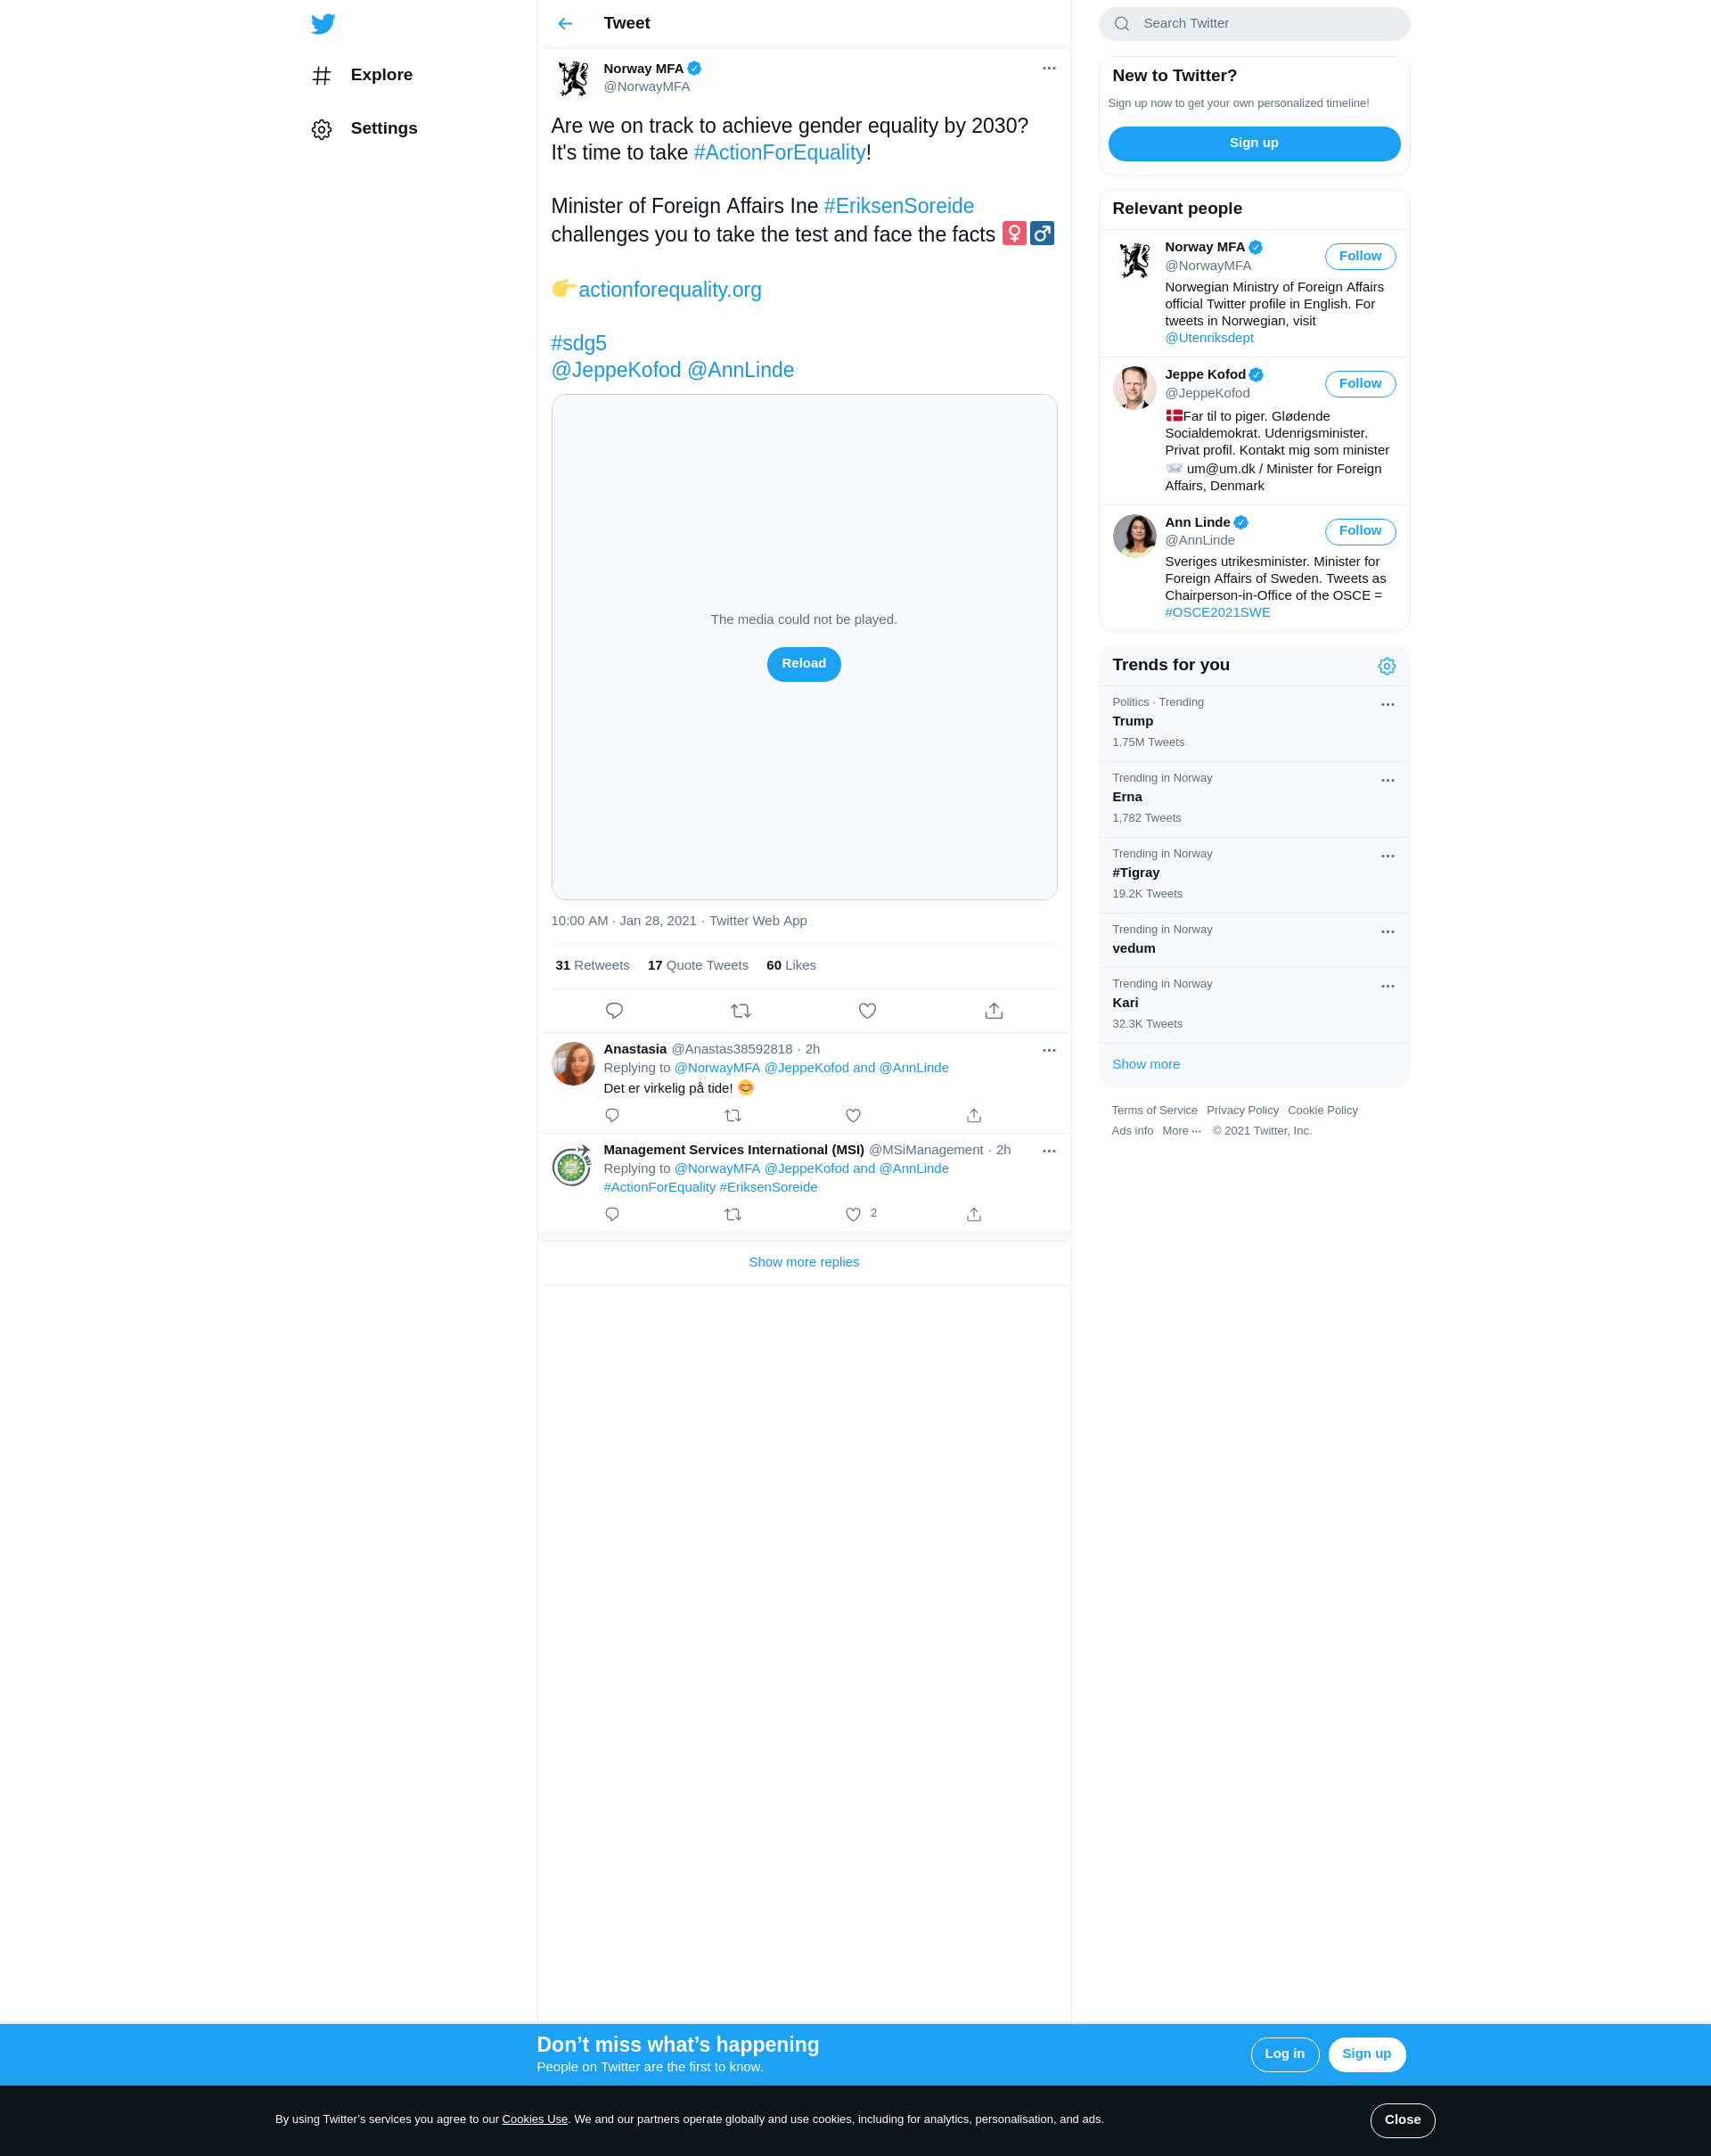Viewport: 1711px width, 2156px height.
Task: Reload the unplayable media
Action: pyautogui.click(x=804, y=664)
